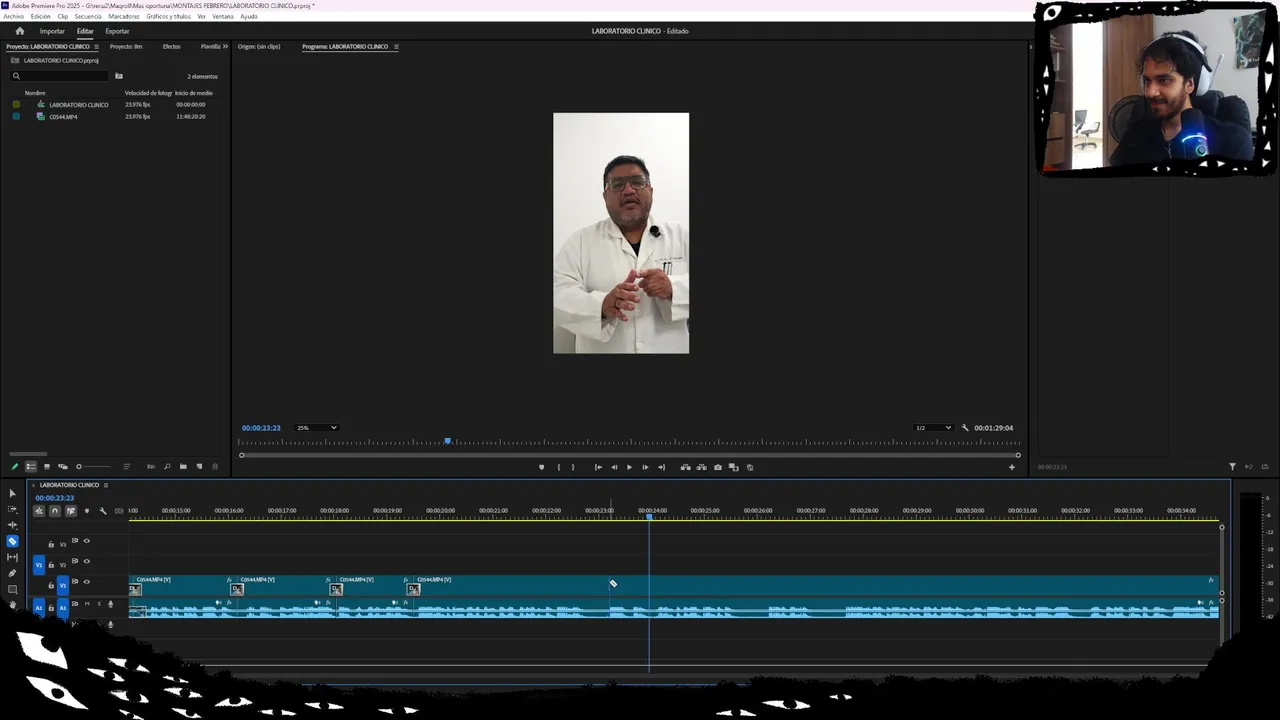Click New Bin at Project panel bottom

coord(183,467)
